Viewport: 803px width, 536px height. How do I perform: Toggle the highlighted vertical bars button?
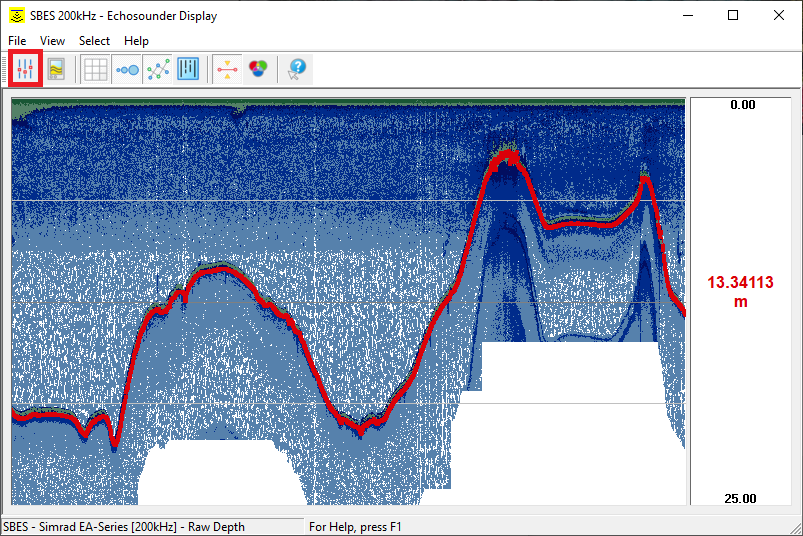[x=188, y=70]
